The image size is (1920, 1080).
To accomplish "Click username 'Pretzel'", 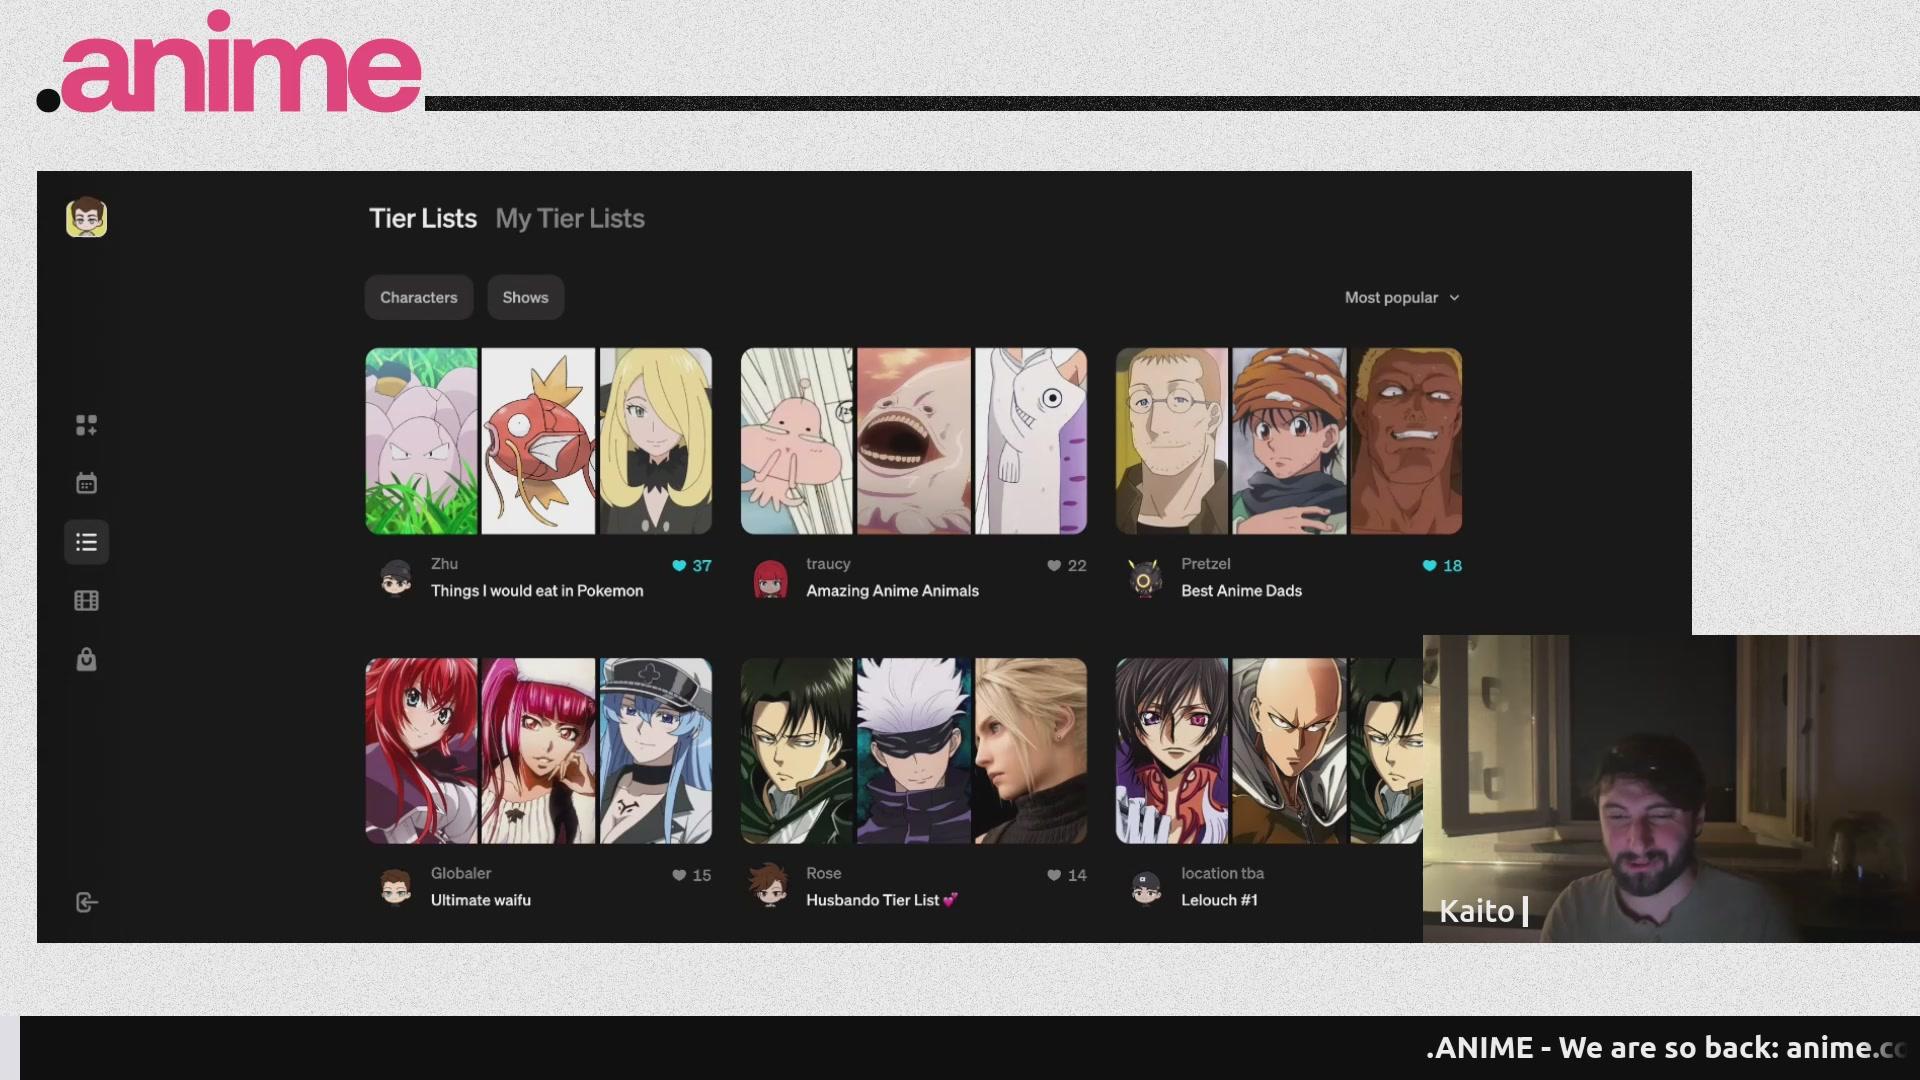I will [1206, 564].
